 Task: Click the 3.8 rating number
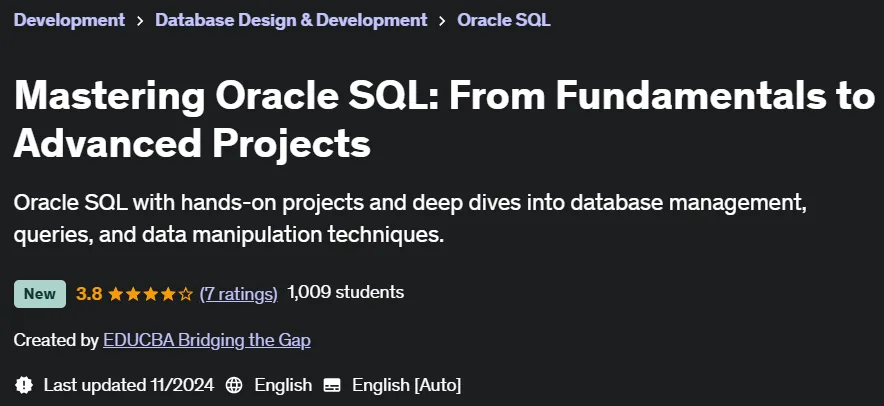[x=89, y=294]
